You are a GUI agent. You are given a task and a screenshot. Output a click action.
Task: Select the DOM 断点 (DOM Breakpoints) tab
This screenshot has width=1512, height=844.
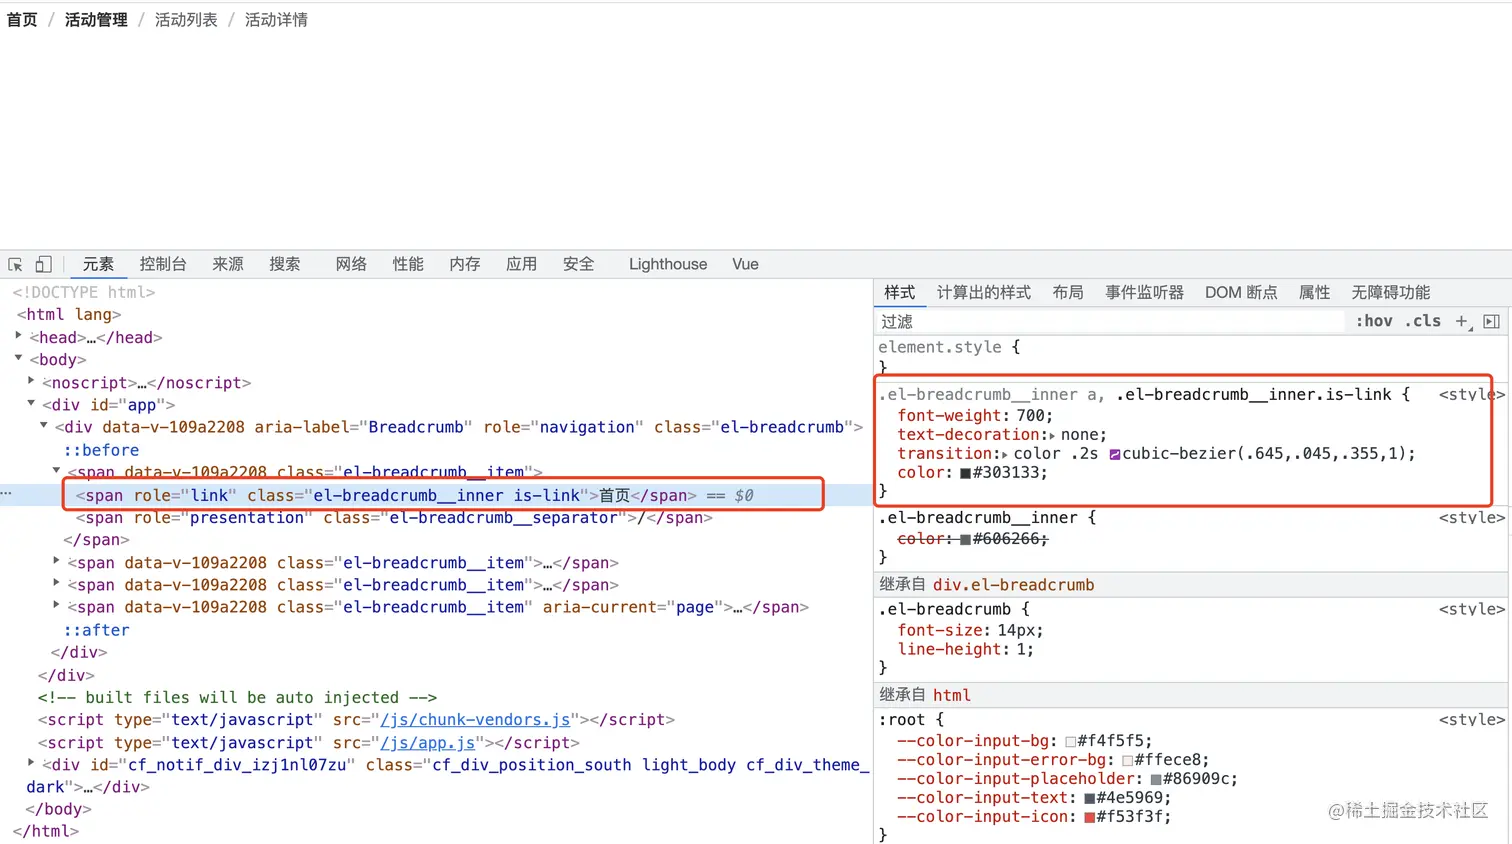tap(1241, 292)
